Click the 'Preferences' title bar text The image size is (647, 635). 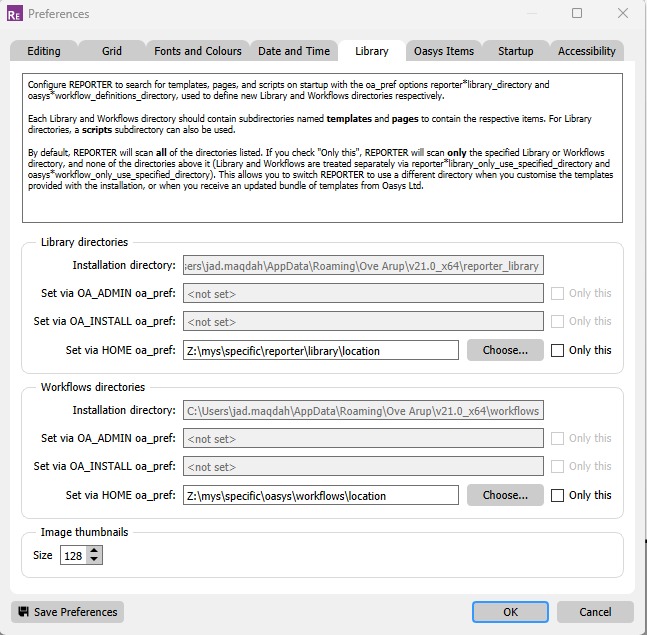pyautogui.click(x=59, y=14)
